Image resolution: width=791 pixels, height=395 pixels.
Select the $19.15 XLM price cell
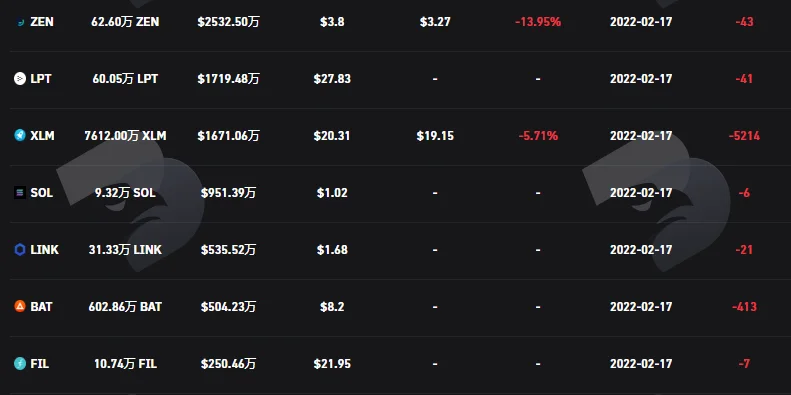coord(435,136)
